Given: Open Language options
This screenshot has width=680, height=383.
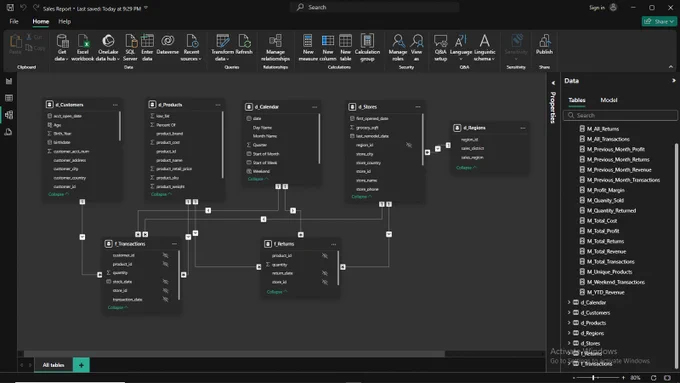Looking at the screenshot, I should coord(461,48).
